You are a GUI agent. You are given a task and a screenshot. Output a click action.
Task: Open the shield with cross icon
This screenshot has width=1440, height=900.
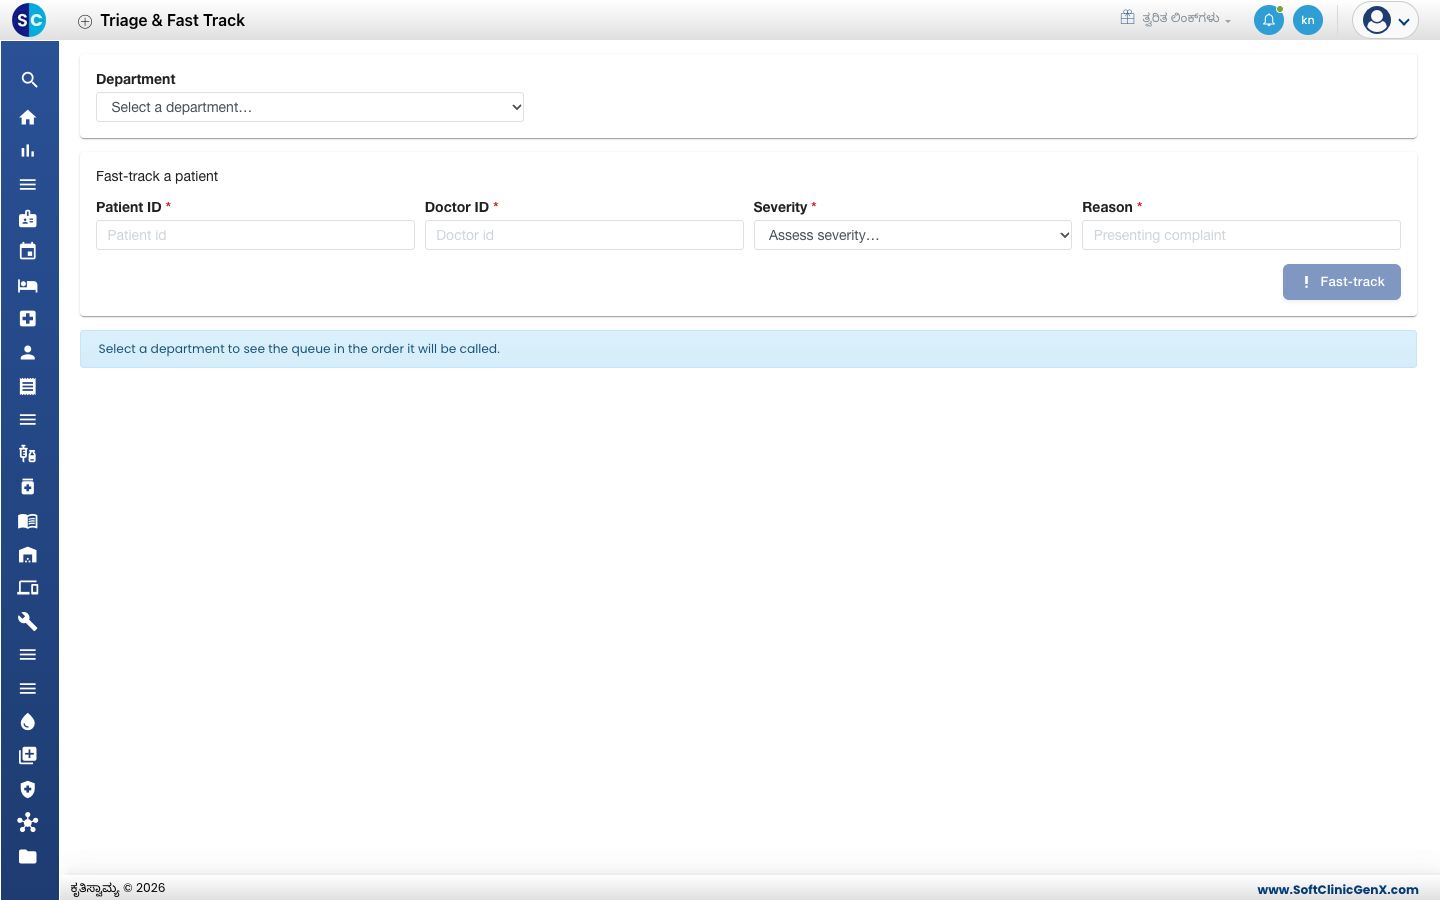point(28,789)
